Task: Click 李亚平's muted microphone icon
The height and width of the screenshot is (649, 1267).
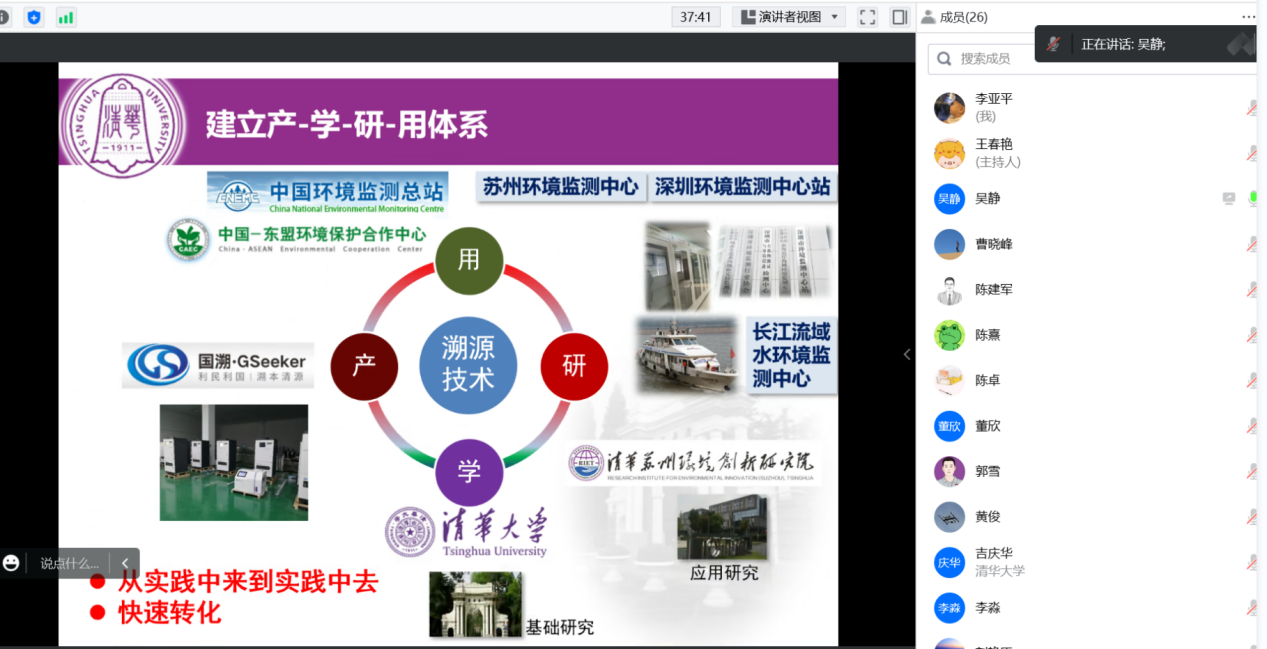Action: click(x=1253, y=108)
